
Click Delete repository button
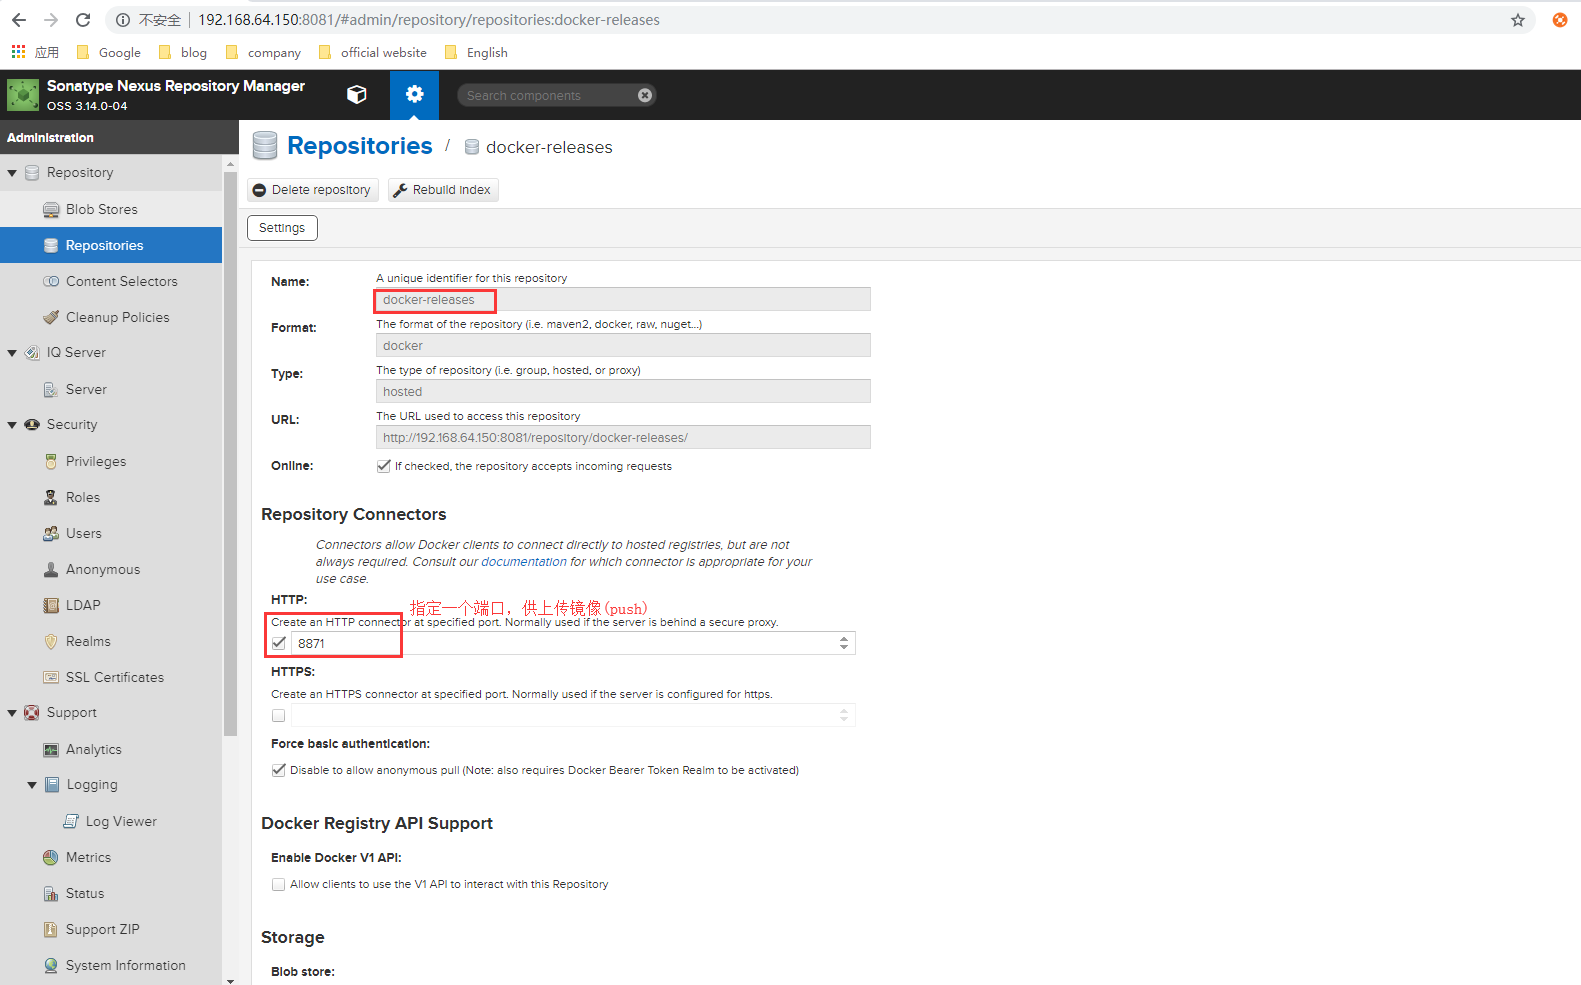pos(312,190)
